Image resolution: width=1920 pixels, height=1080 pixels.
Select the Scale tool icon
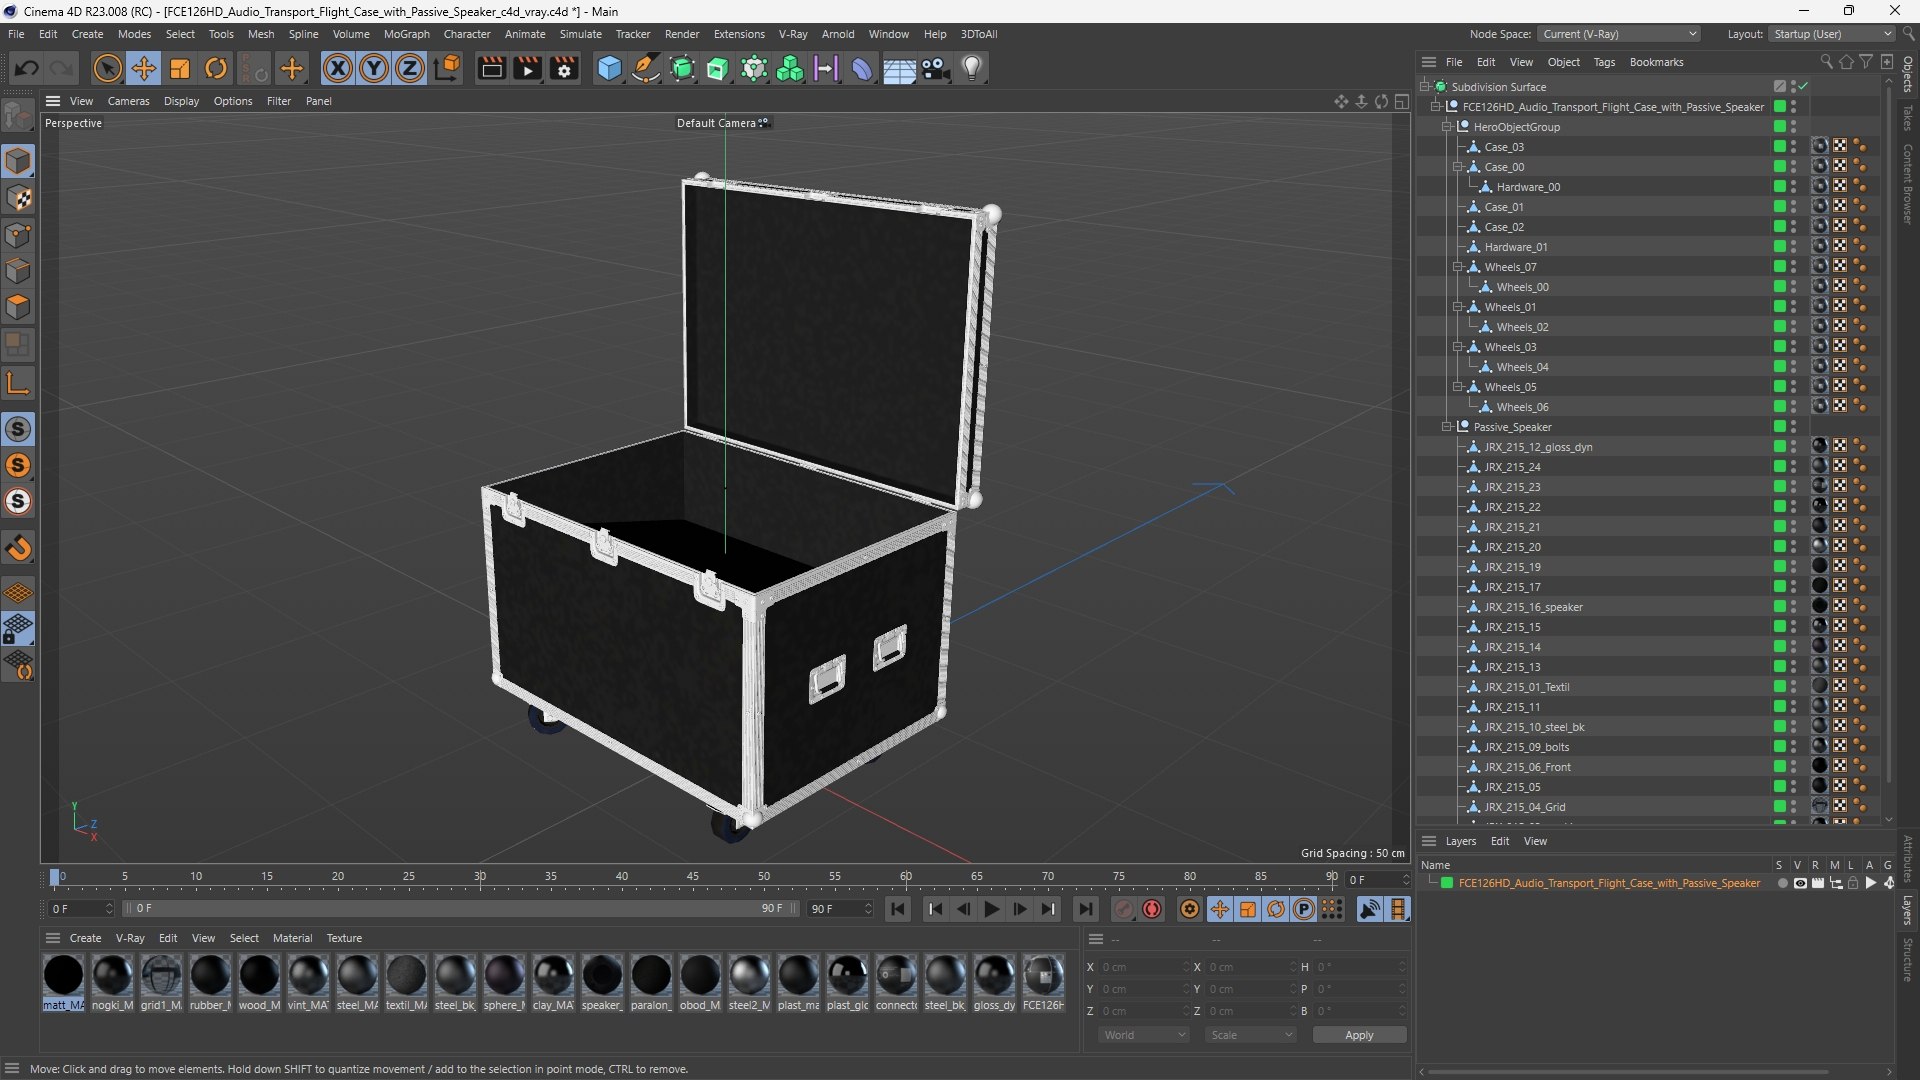tap(180, 68)
